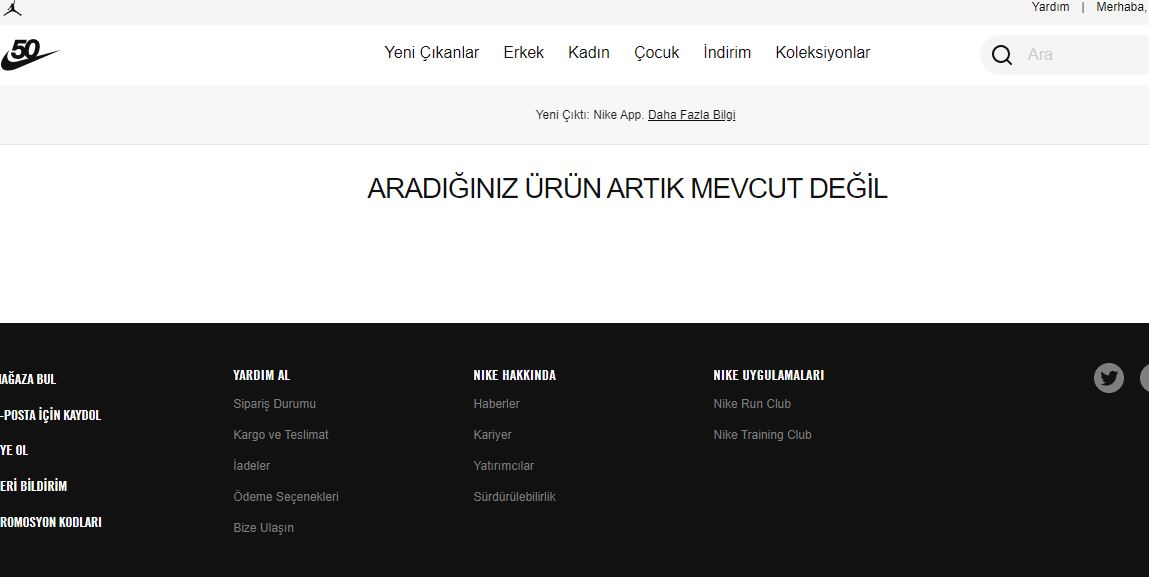This screenshot has height=577, width=1149.
Task: Go to the Nike 50 swoosh home logo
Action: [29, 55]
